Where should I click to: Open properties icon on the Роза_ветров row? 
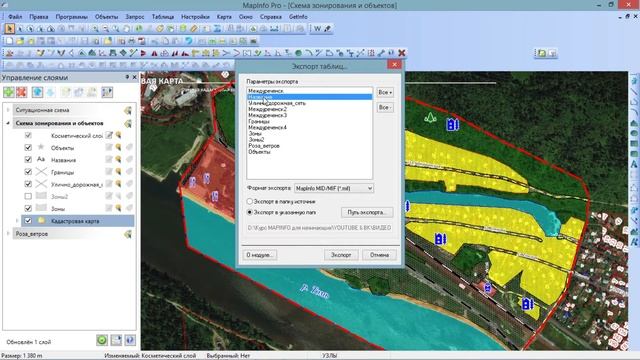coord(128,234)
